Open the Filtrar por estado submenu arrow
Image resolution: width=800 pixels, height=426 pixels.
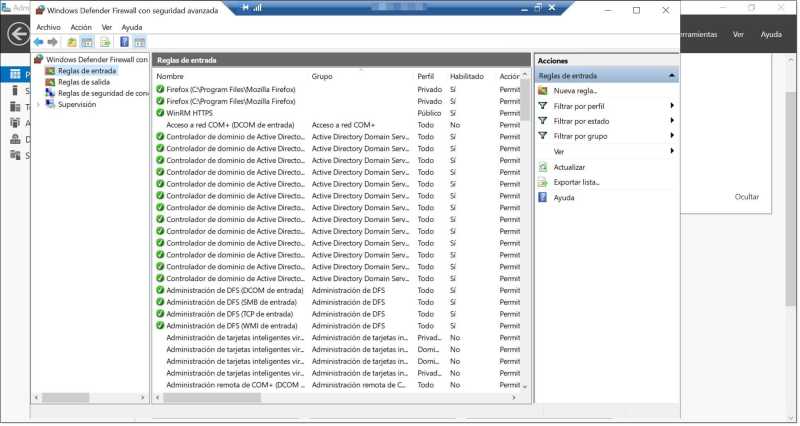click(672, 121)
